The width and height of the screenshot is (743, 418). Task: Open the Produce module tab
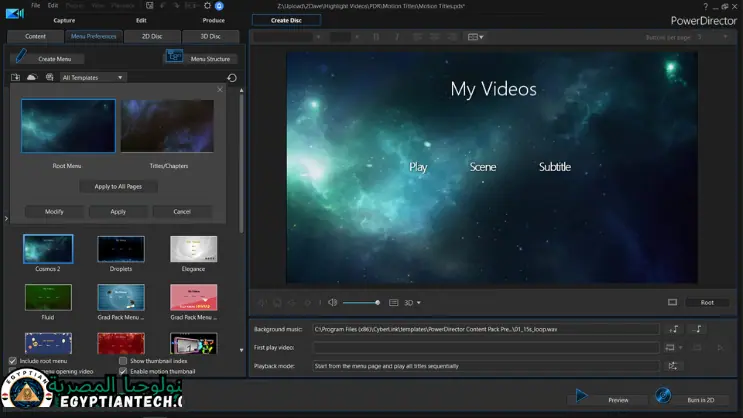pos(213,20)
